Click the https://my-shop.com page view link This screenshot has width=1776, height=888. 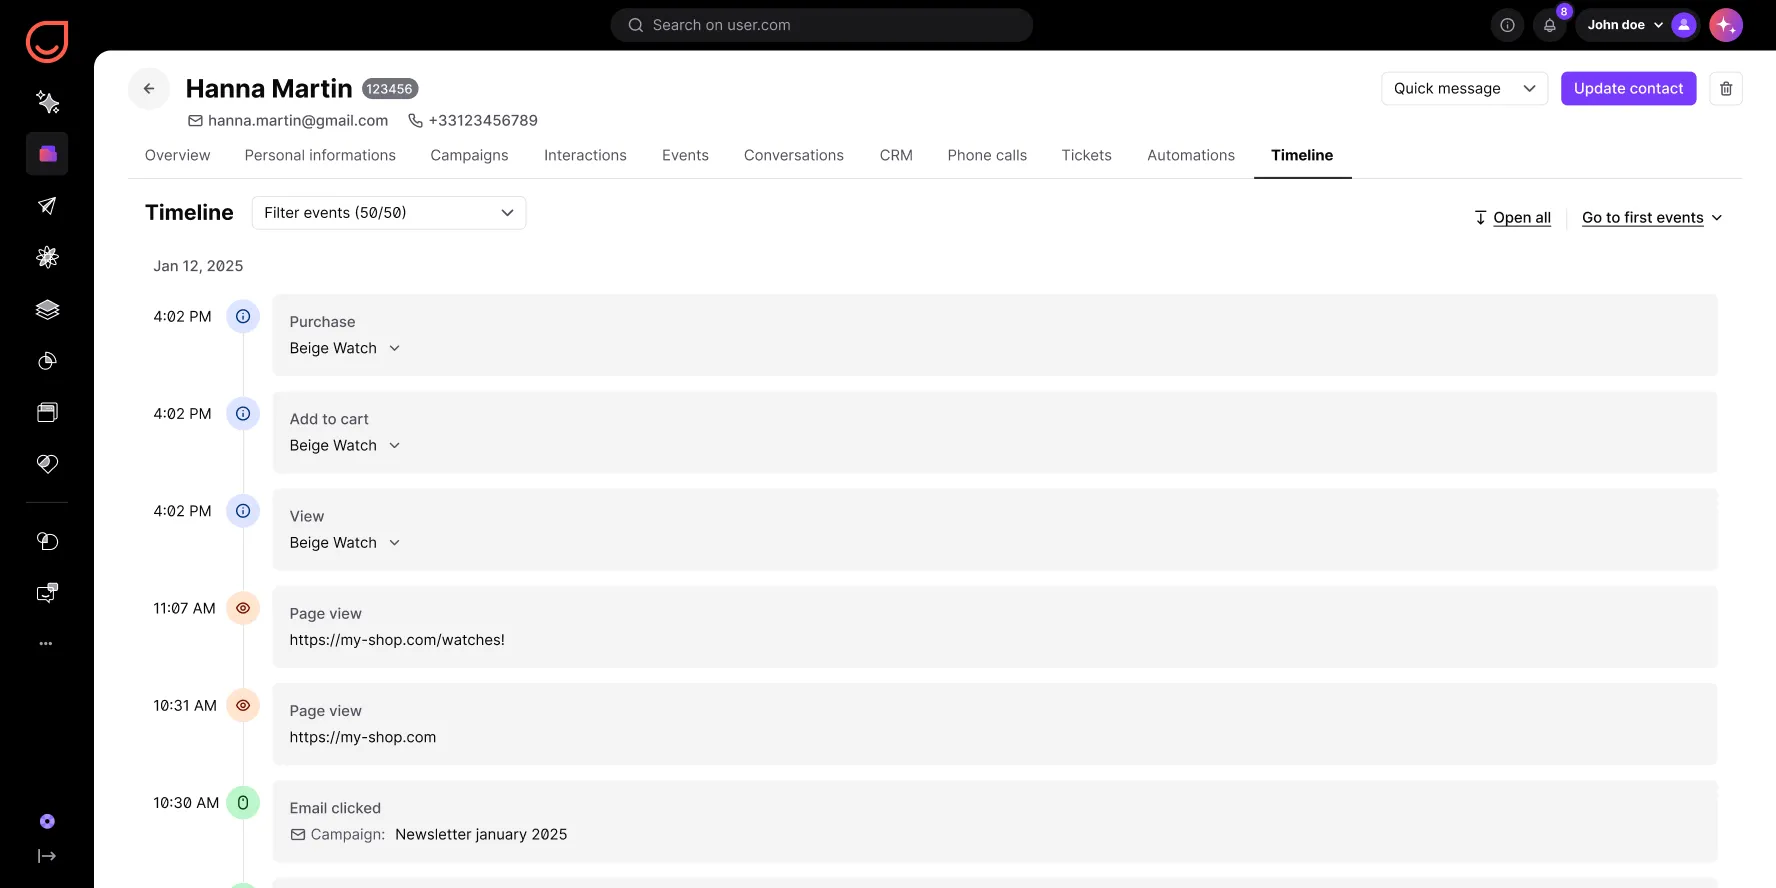point(363,737)
